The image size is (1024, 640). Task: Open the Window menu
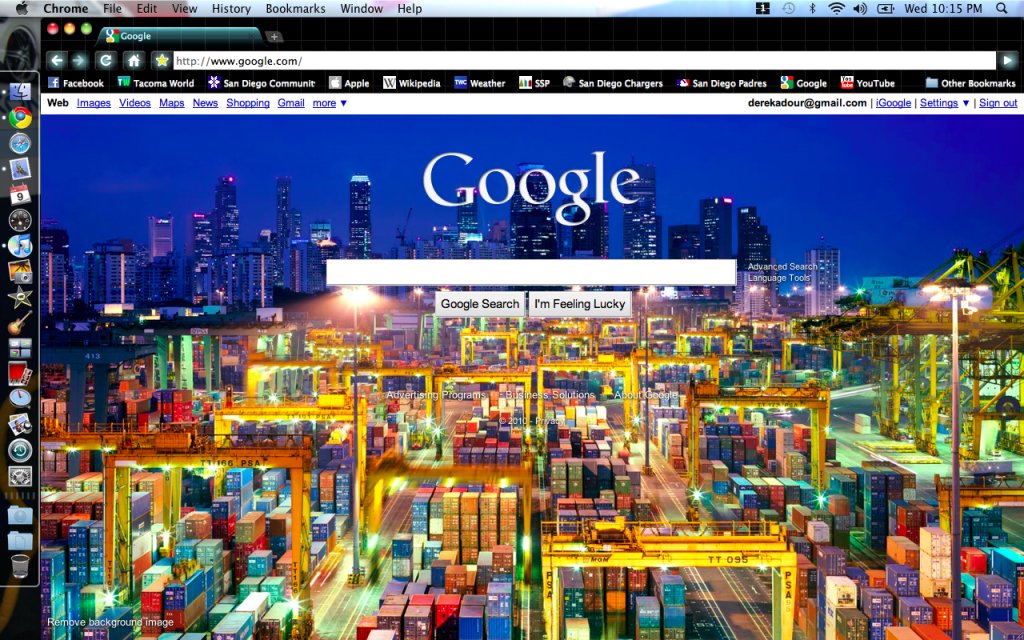pyautogui.click(x=361, y=8)
